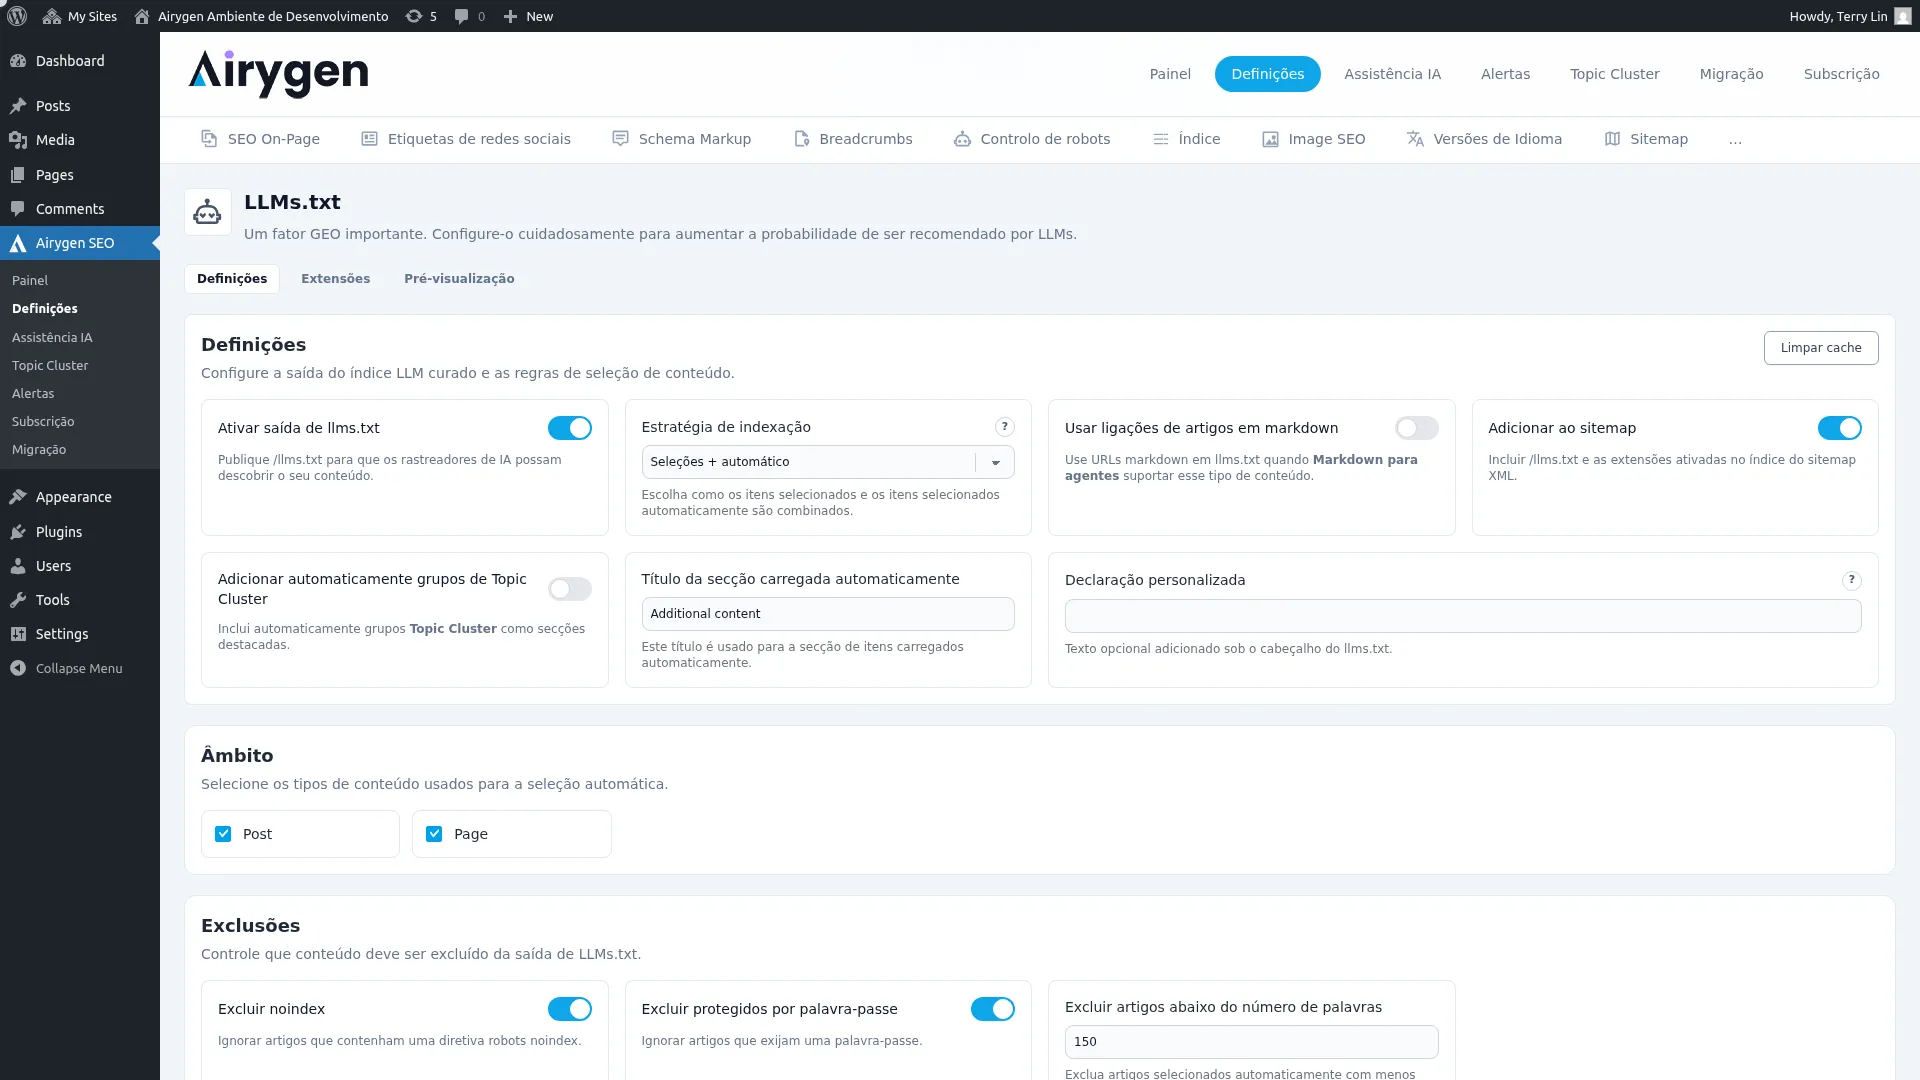Select the Definições sub-tab under LLMs.txt
1920x1080 pixels.
coord(232,279)
